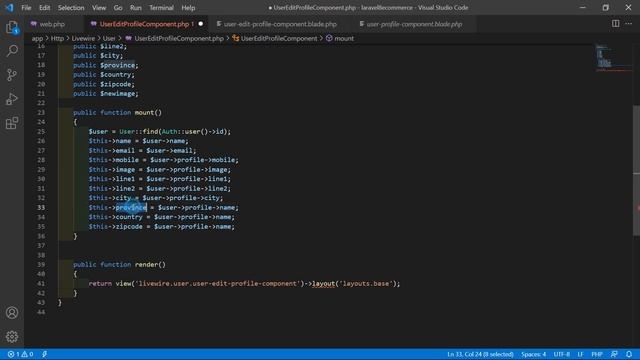
Task: Click the $newimage property declaration
Action: point(118,93)
